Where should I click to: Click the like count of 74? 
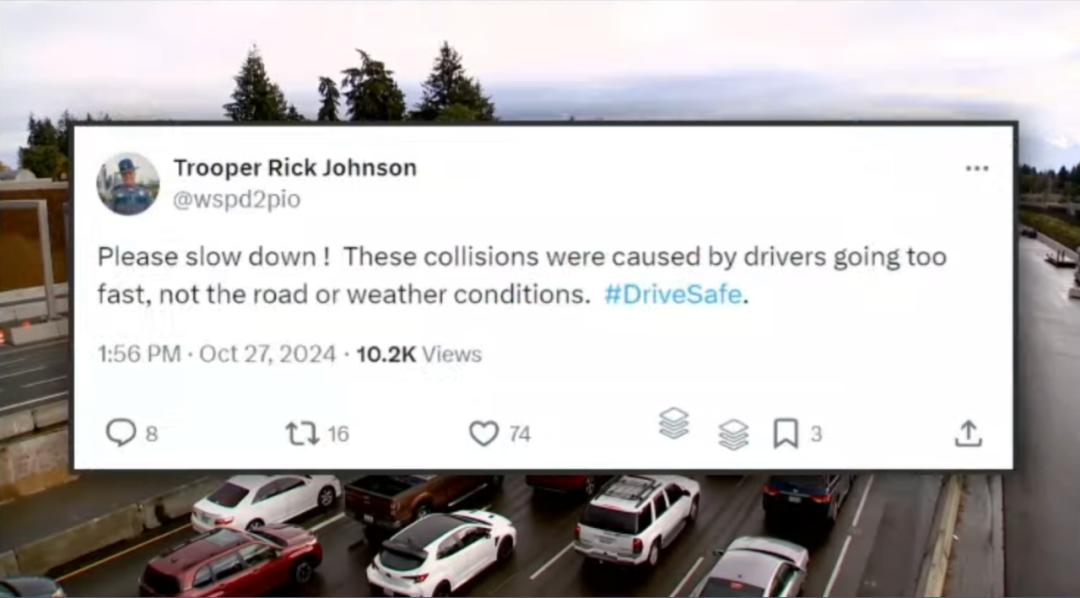click(x=519, y=434)
